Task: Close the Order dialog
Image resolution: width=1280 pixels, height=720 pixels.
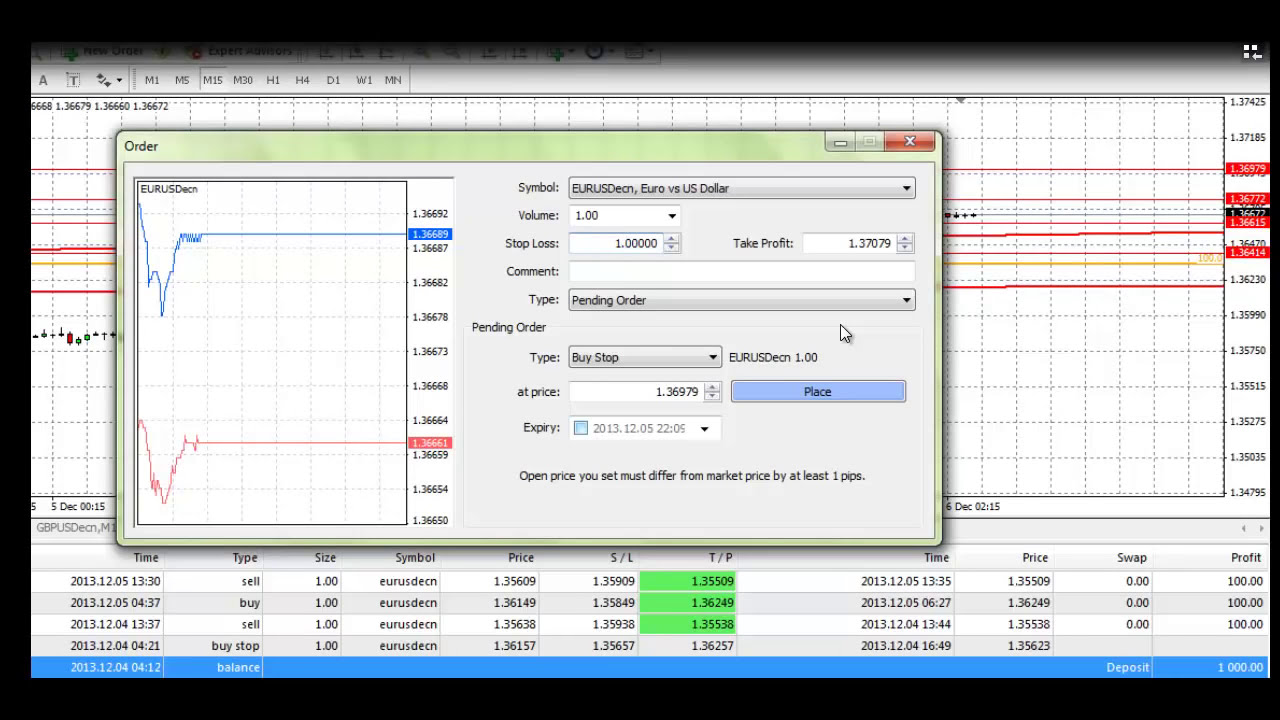Action: click(x=909, y=142)
